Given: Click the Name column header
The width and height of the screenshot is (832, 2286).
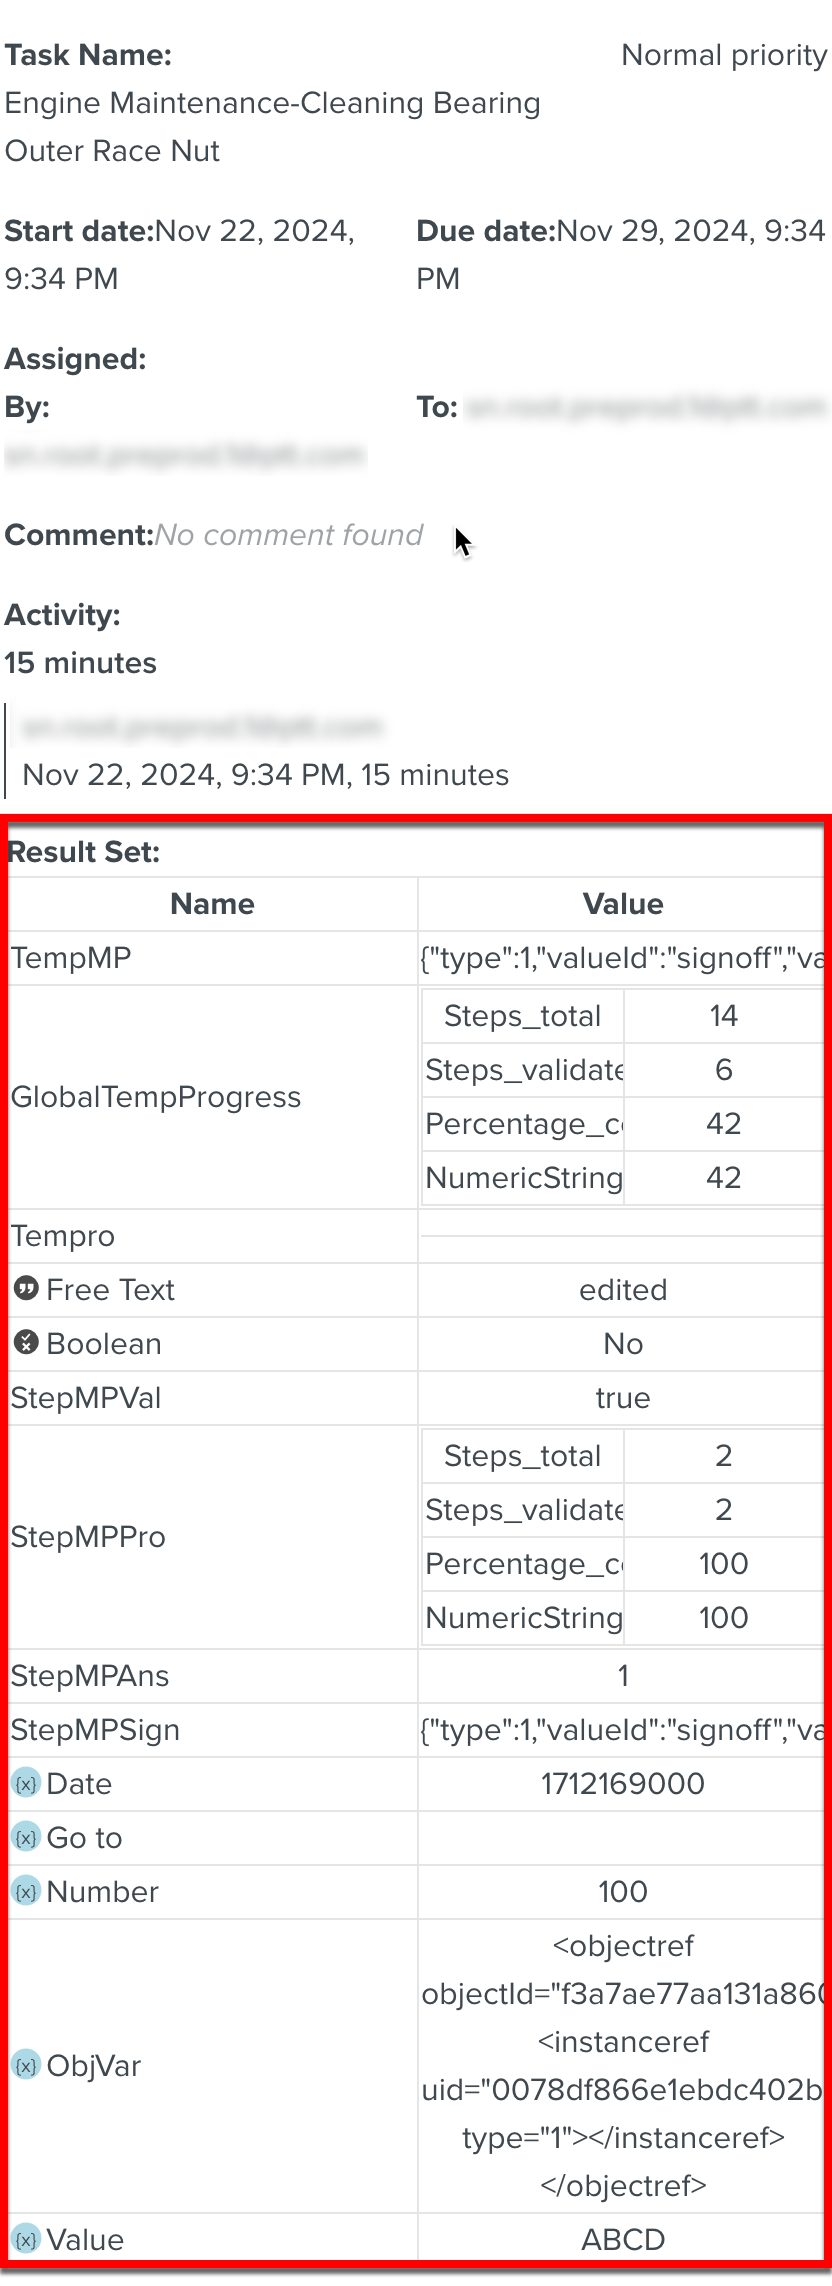Looking at the screenshot, I should [x=212, y=904].
